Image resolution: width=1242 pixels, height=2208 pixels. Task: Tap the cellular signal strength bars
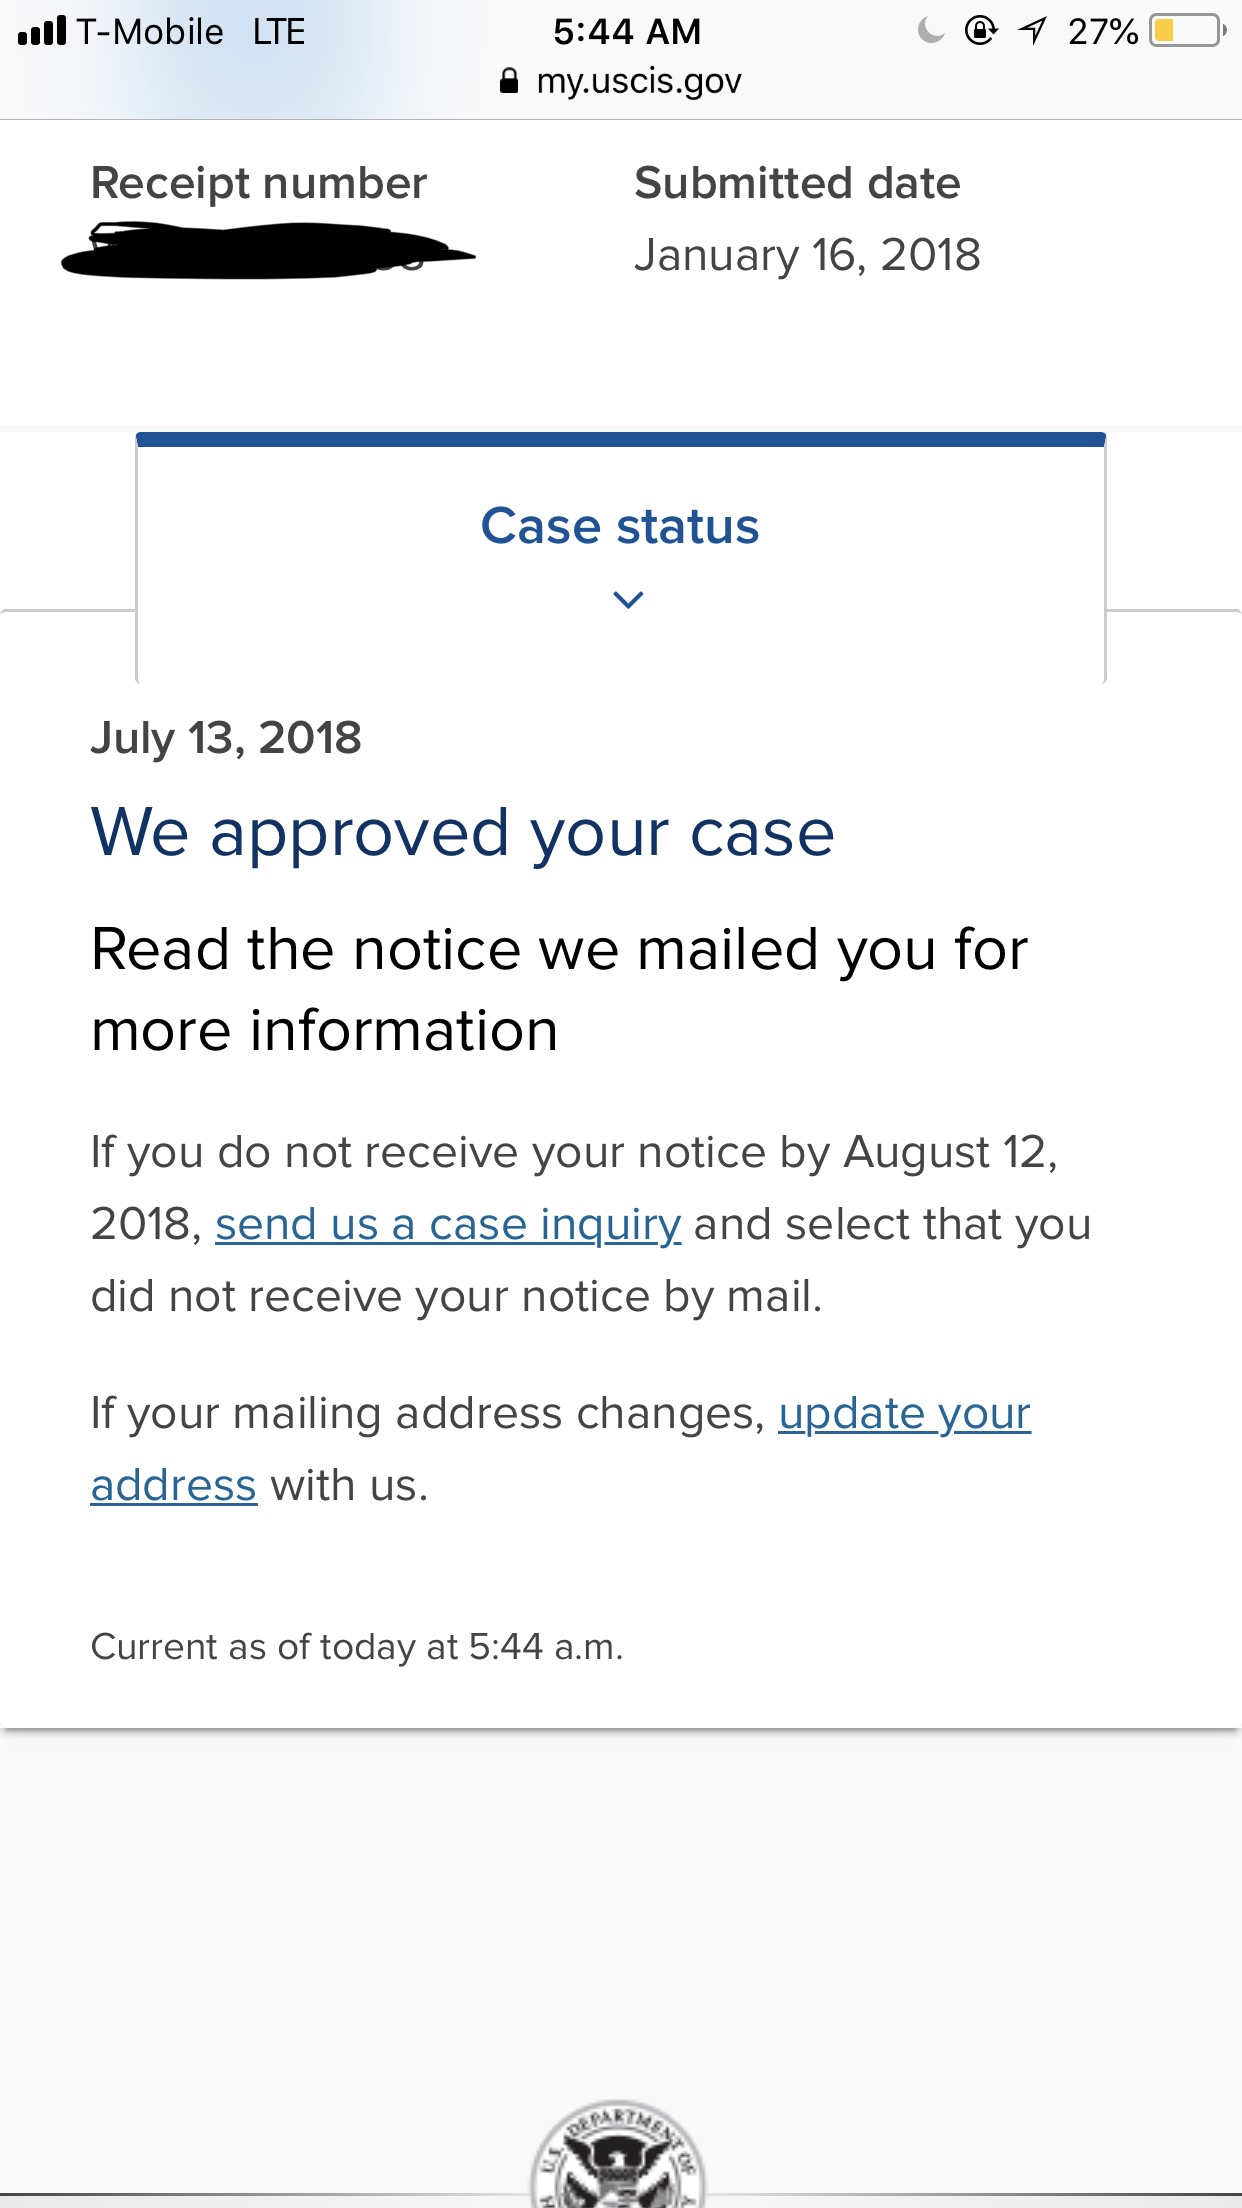(42, 31)
